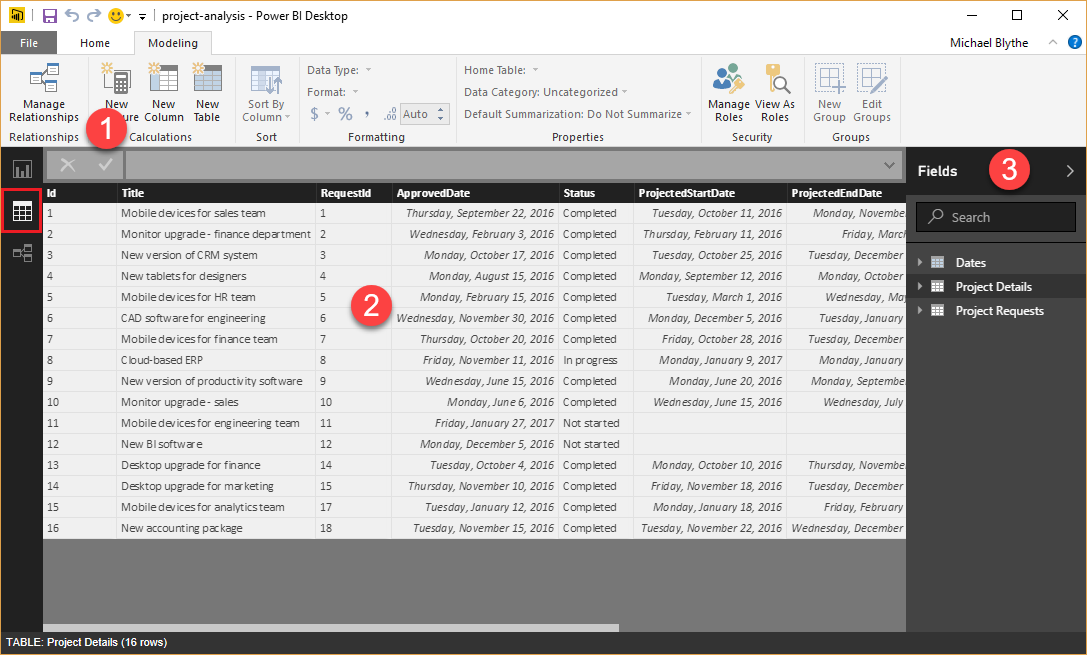
Task: Select ProjectedStartDate column header
Action: pos(711,193)
